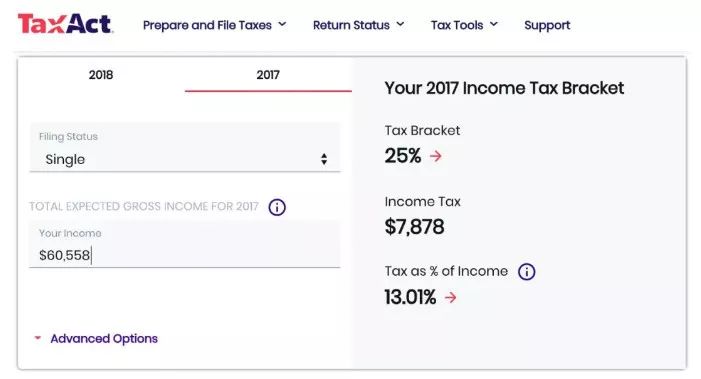Select the 2017 tab
This screenshot has width=701, height=379.
[x=268, y=75]
